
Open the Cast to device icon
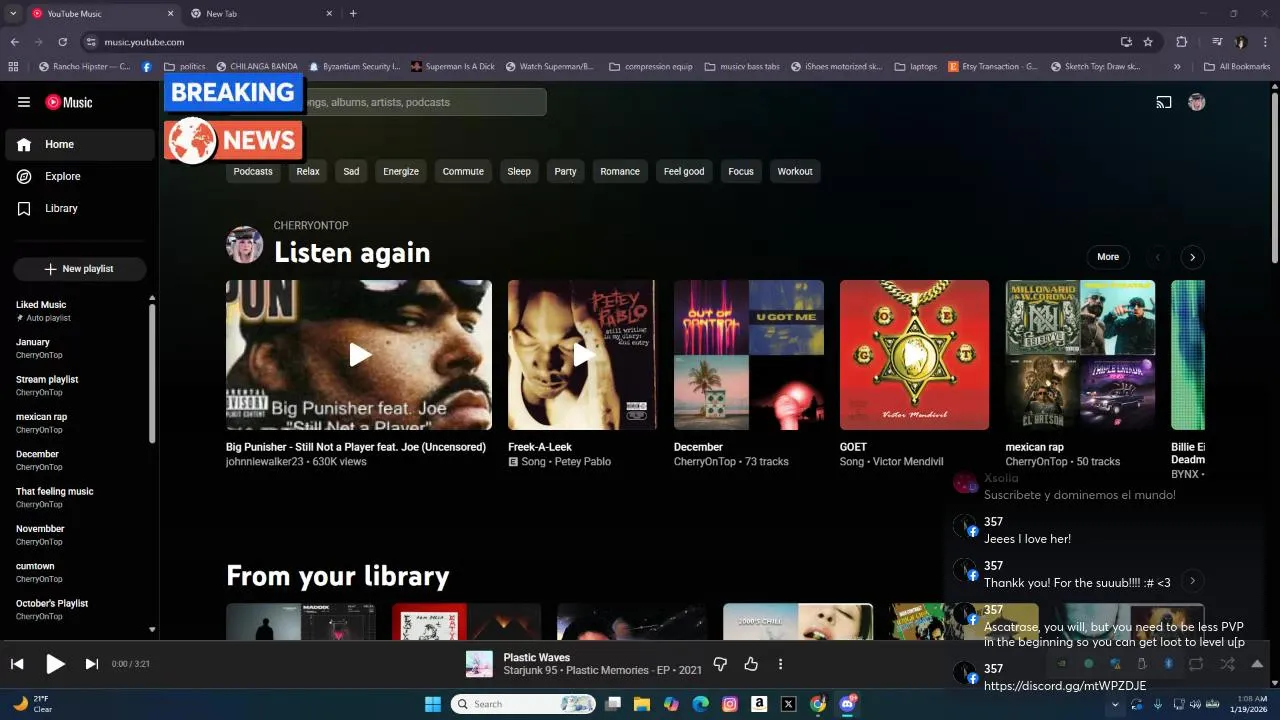click(x=1164, y=102)
